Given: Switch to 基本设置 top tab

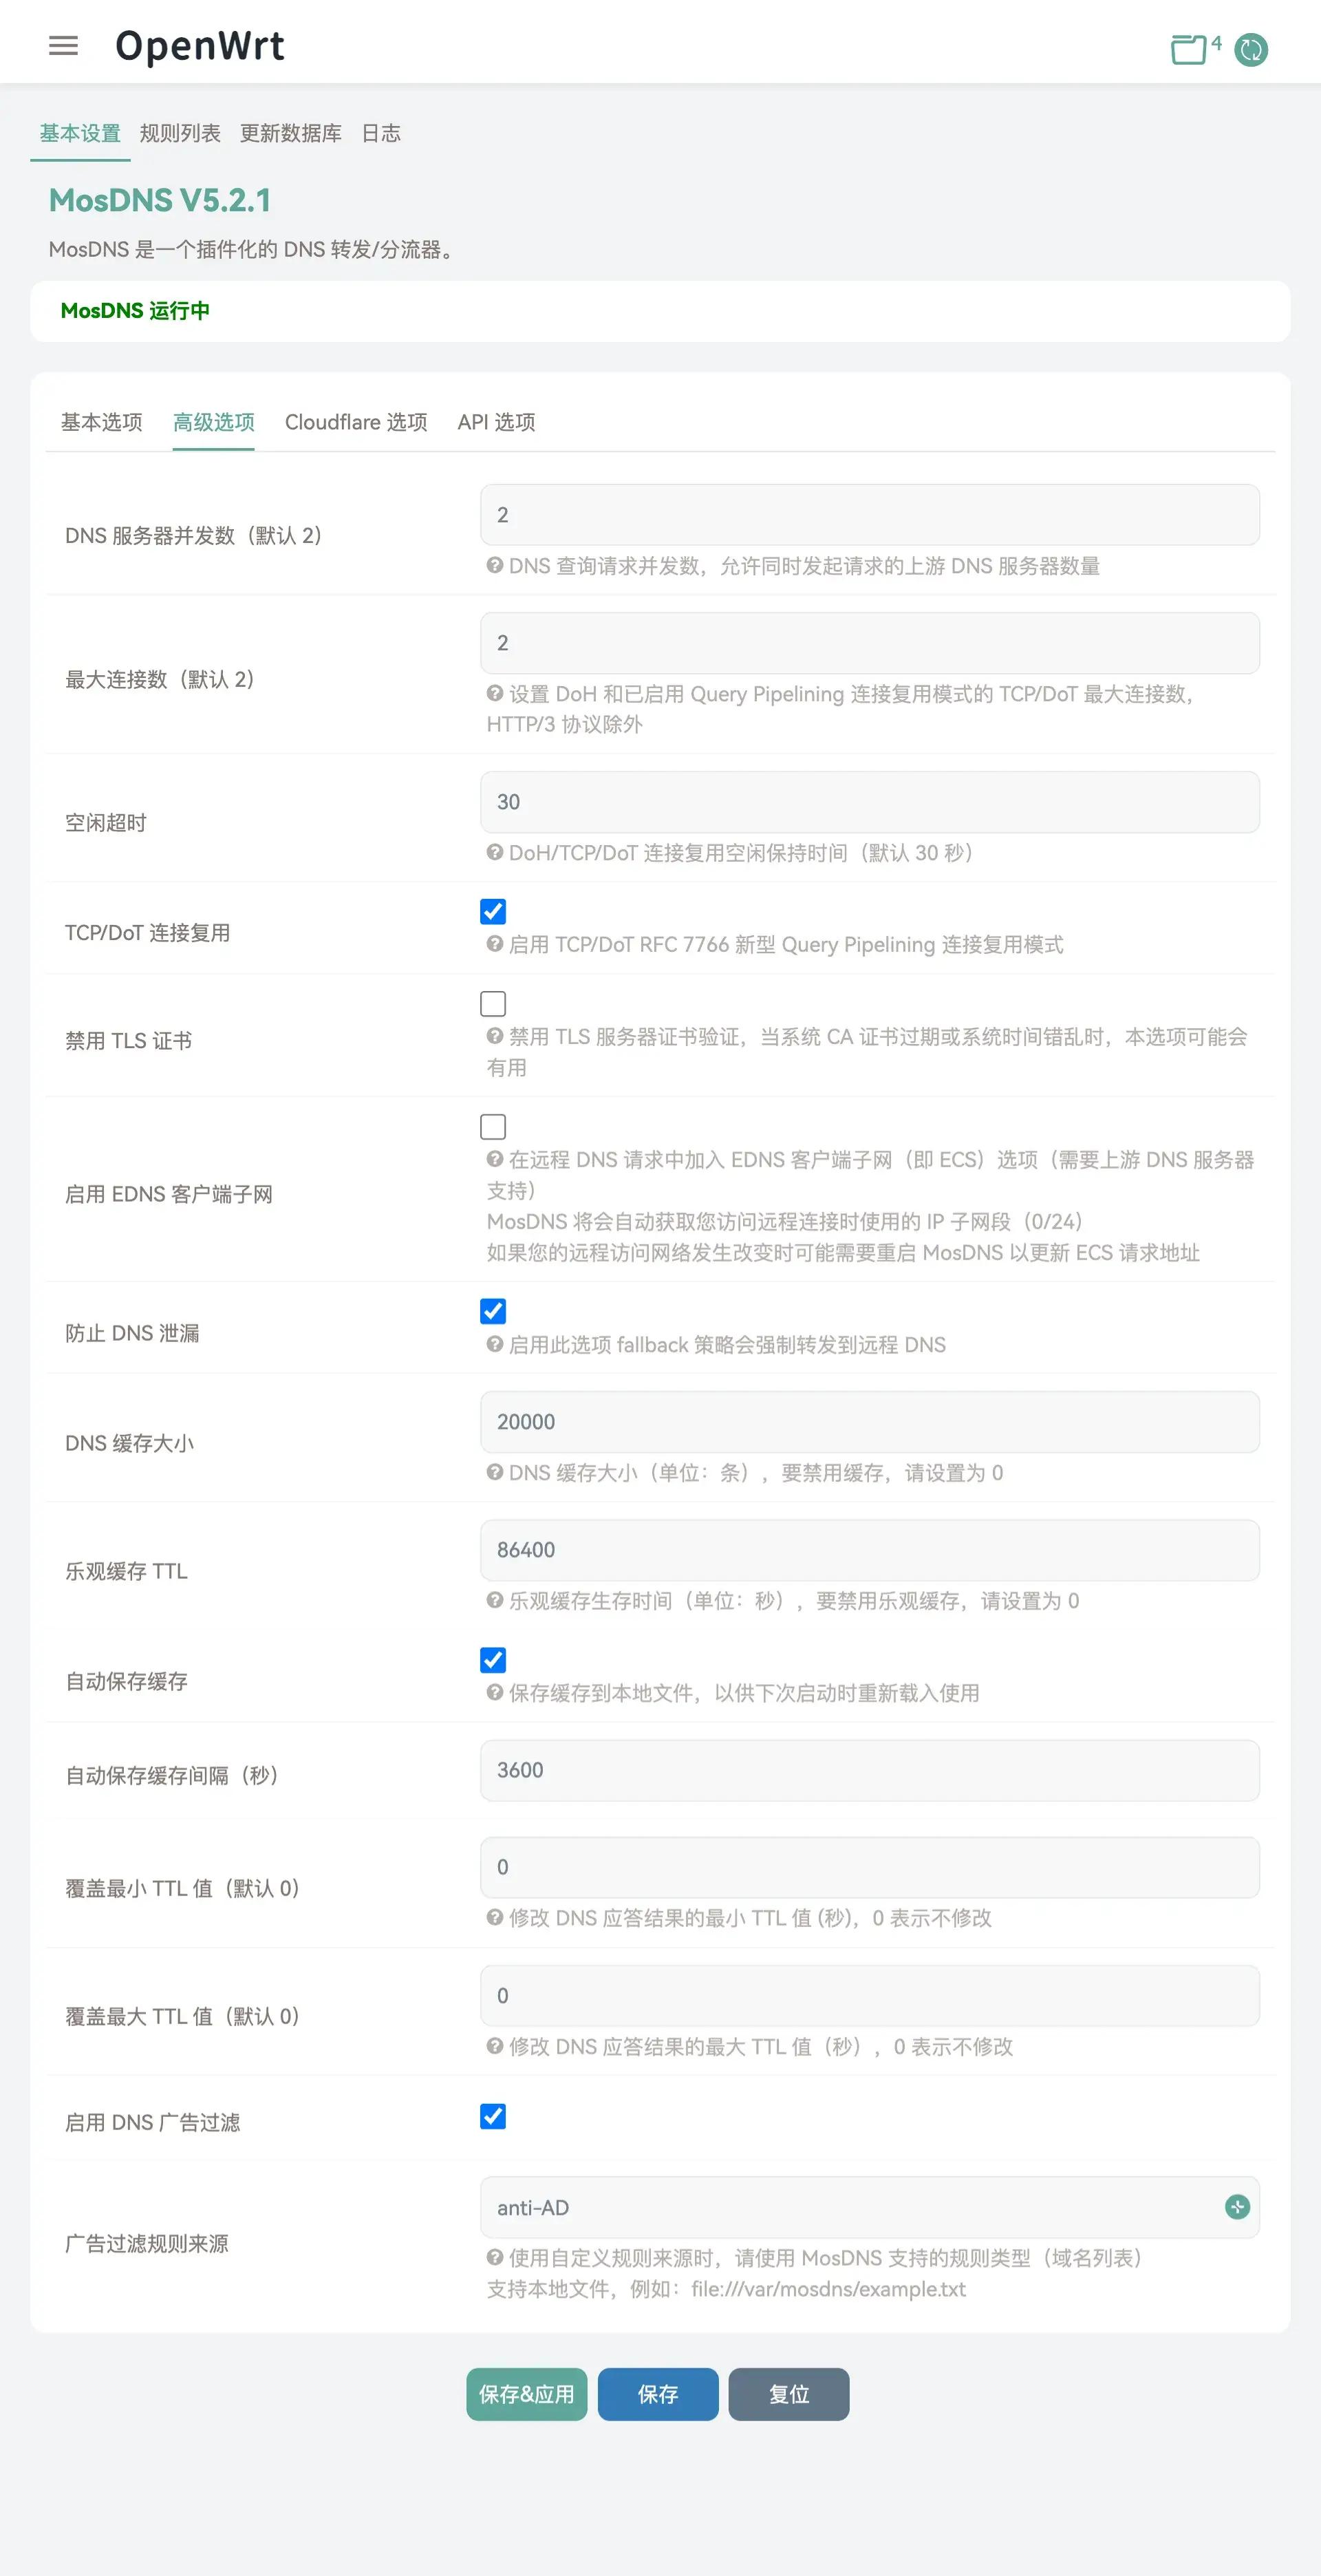Looking at the screenshot, I should (80, 133).
